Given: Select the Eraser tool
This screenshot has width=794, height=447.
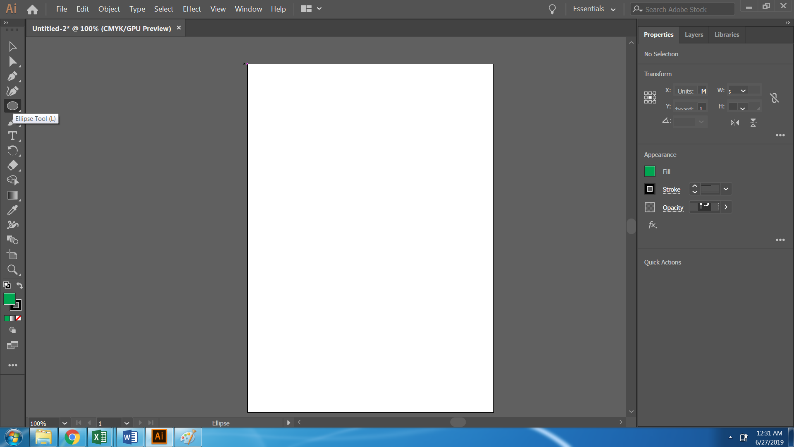Looking at the screenshot, I should (x=12, y=165).
